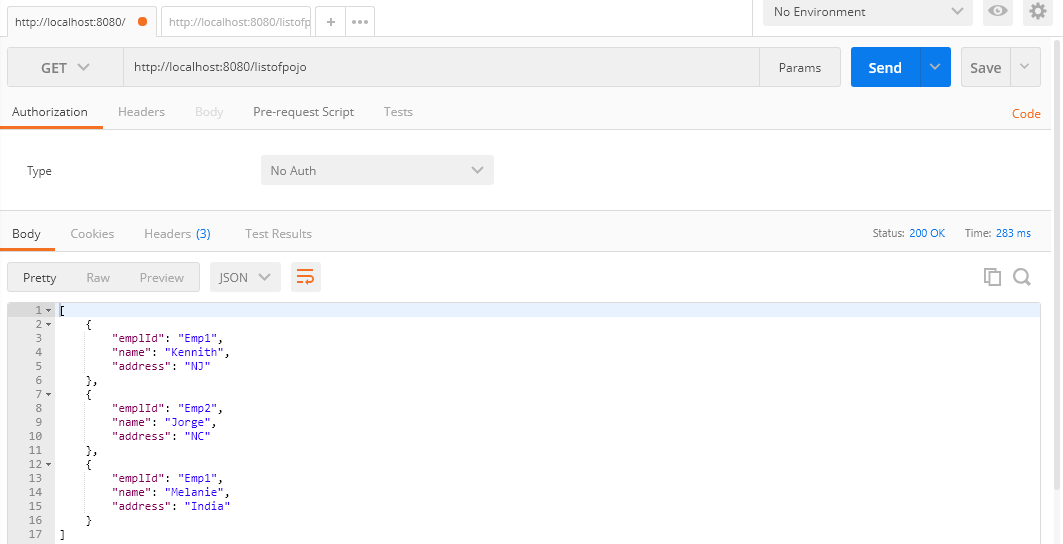The height and width of the screenshot is (544, 1063).
Task: Select Pretty view mode
Action: tap(39, 277)
